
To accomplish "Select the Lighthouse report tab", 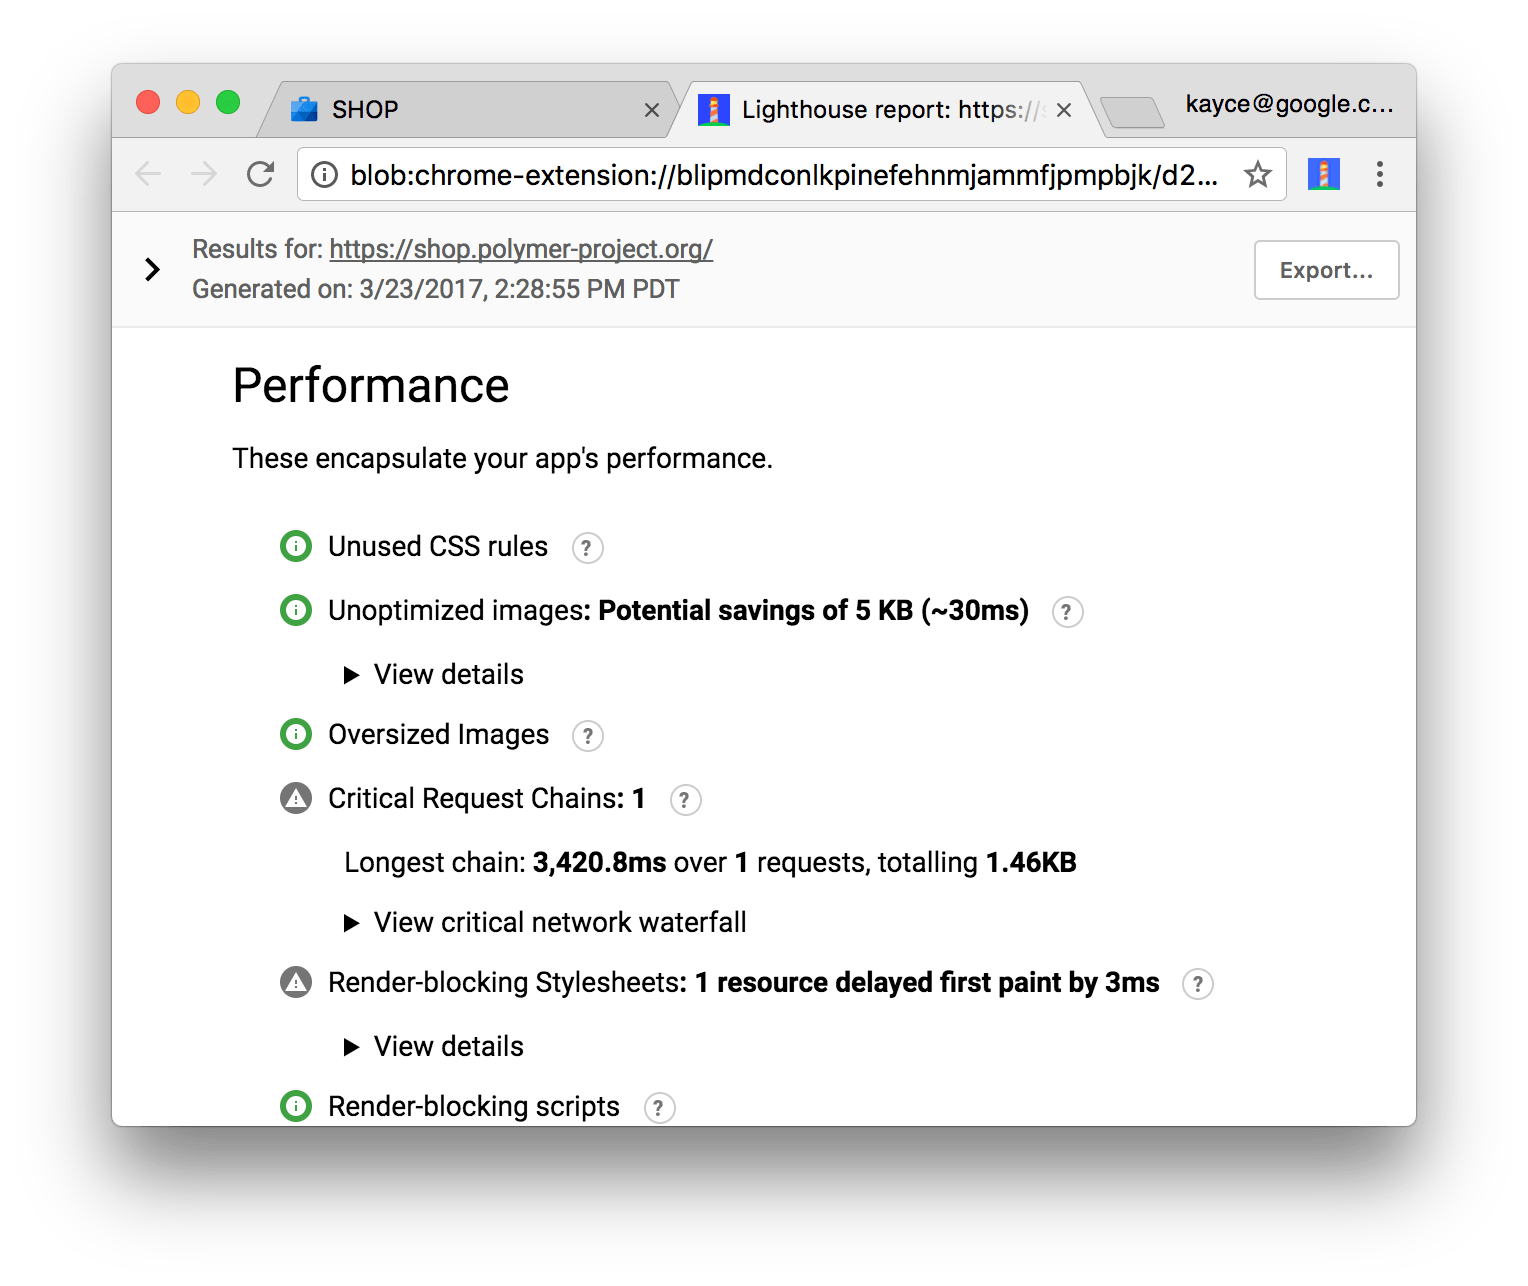I will (x=880, y=109).
